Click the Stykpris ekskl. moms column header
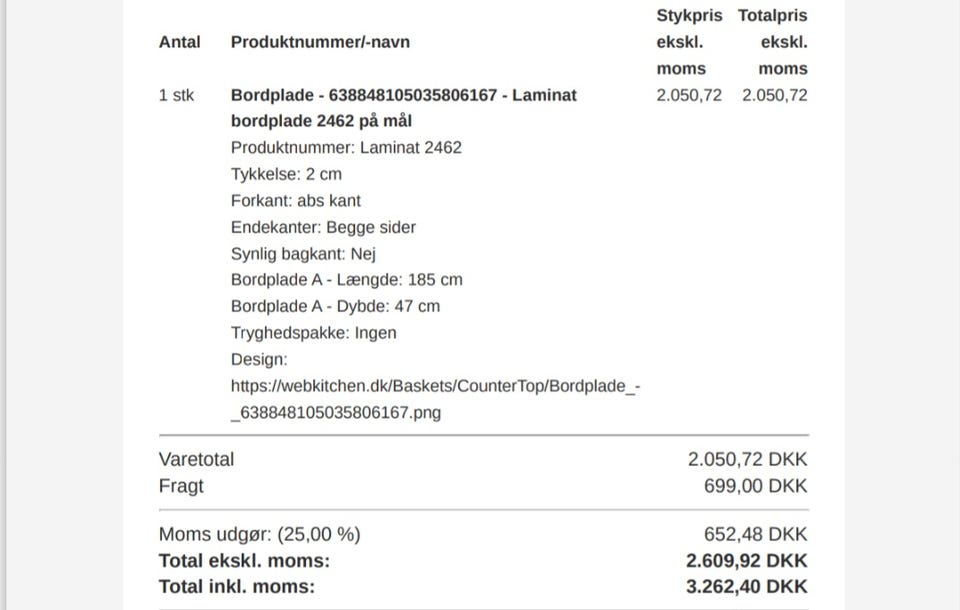The height and width of the screenshot is (610, 960). 689,42
